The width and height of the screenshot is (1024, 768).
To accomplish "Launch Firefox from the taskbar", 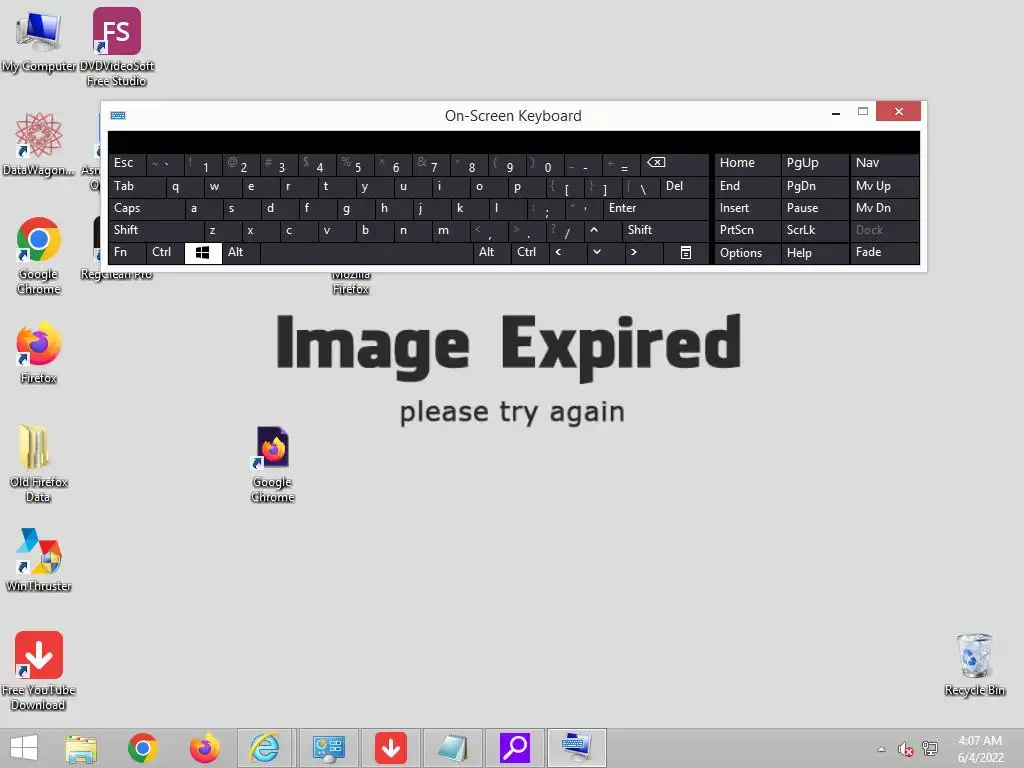I will click(x=204, y=748).
